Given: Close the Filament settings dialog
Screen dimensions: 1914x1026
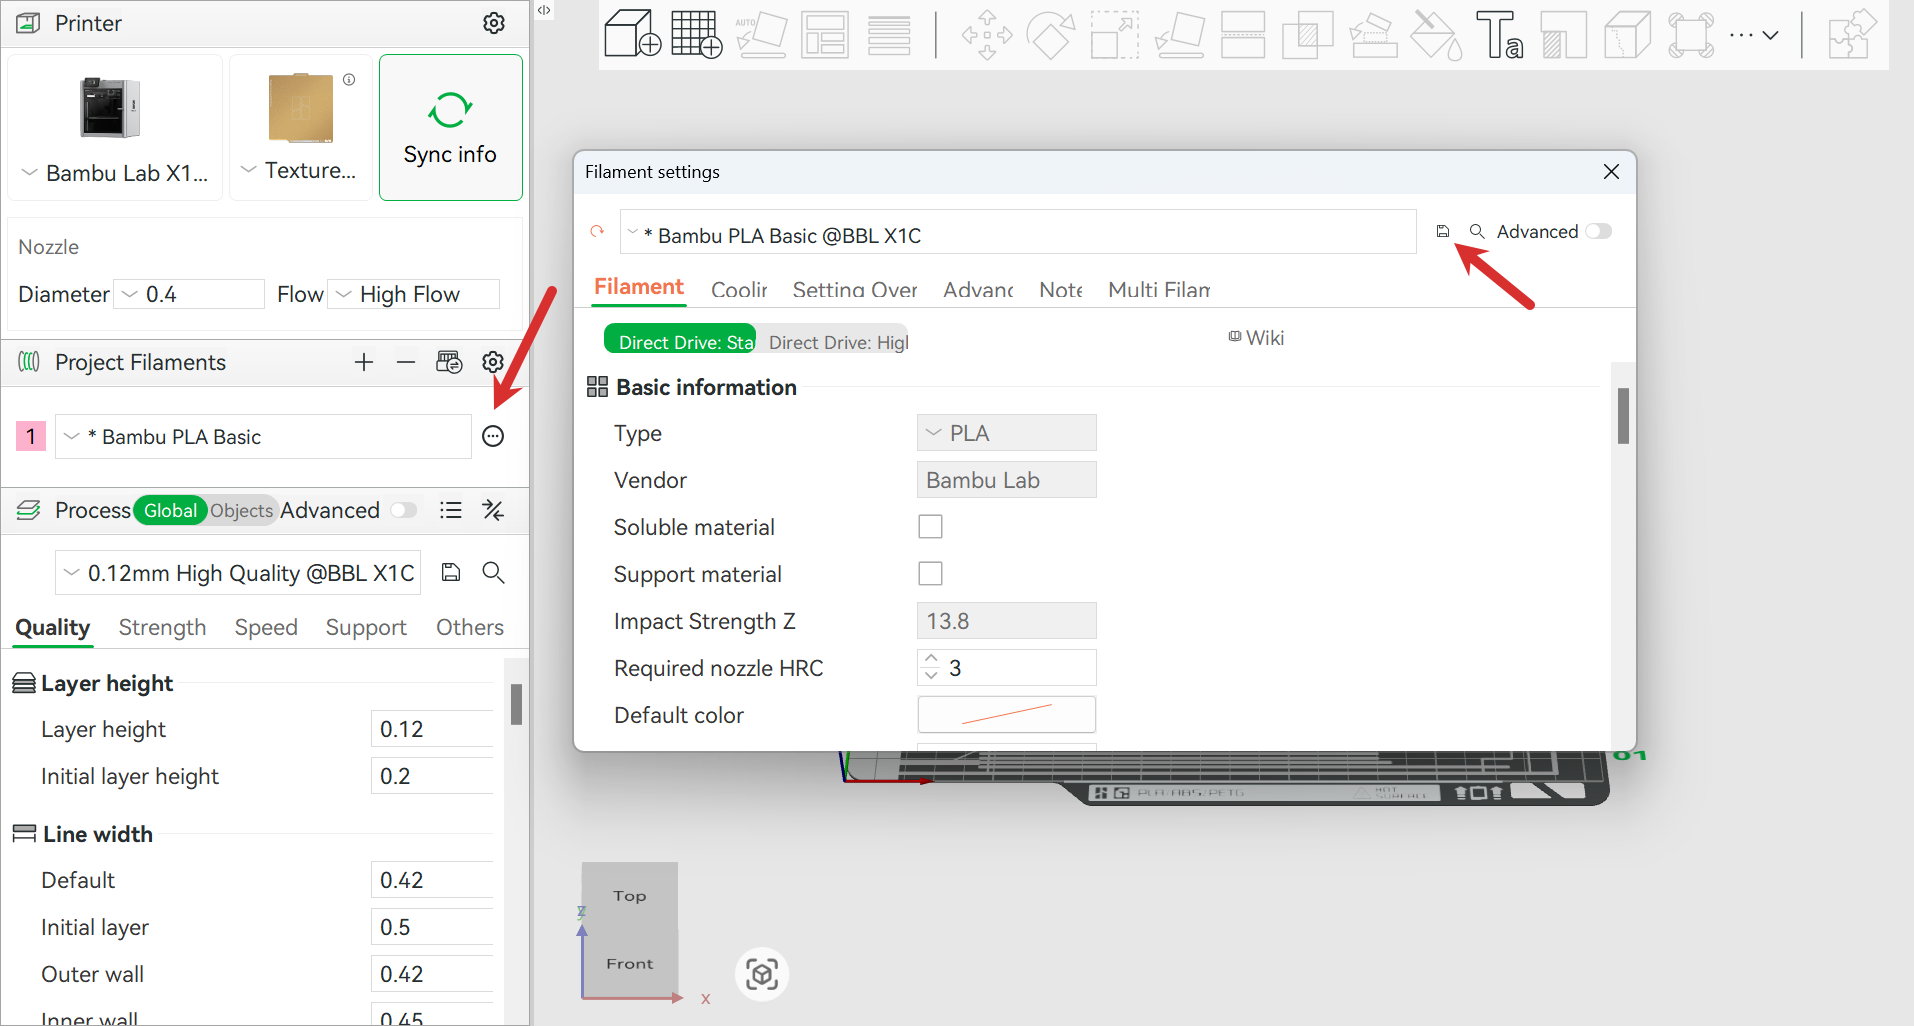Looking at the screenshot, I should [1611, 172].
